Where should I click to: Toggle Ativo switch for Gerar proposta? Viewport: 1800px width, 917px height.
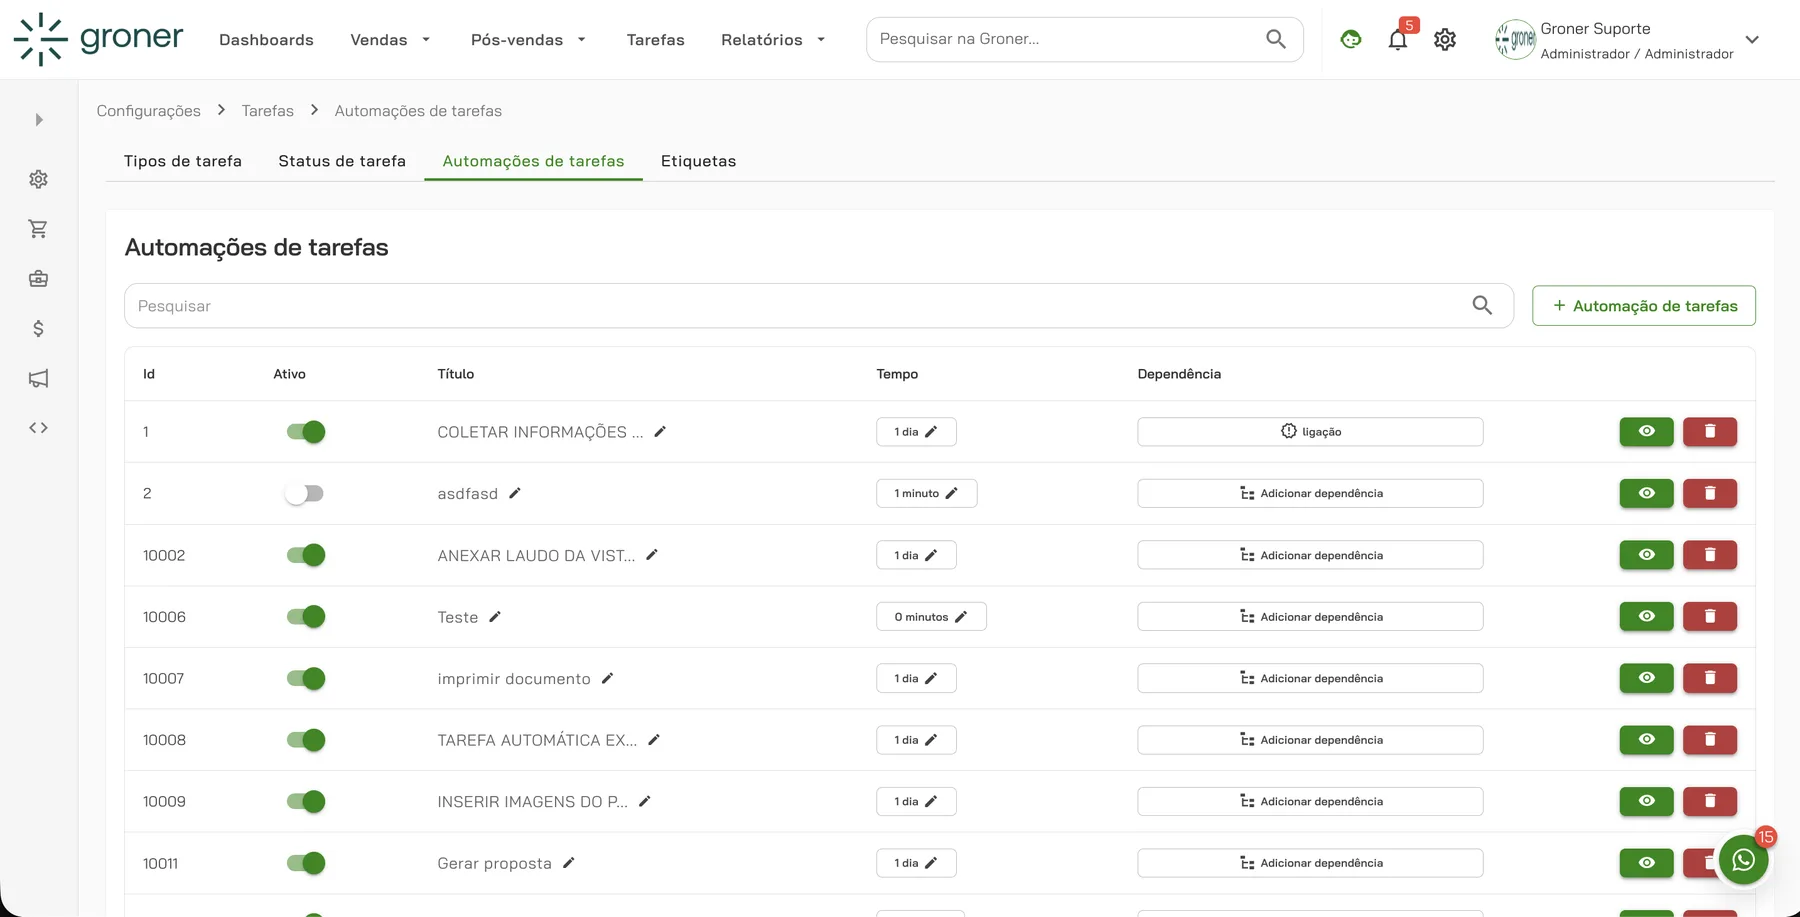coord(306,863)
